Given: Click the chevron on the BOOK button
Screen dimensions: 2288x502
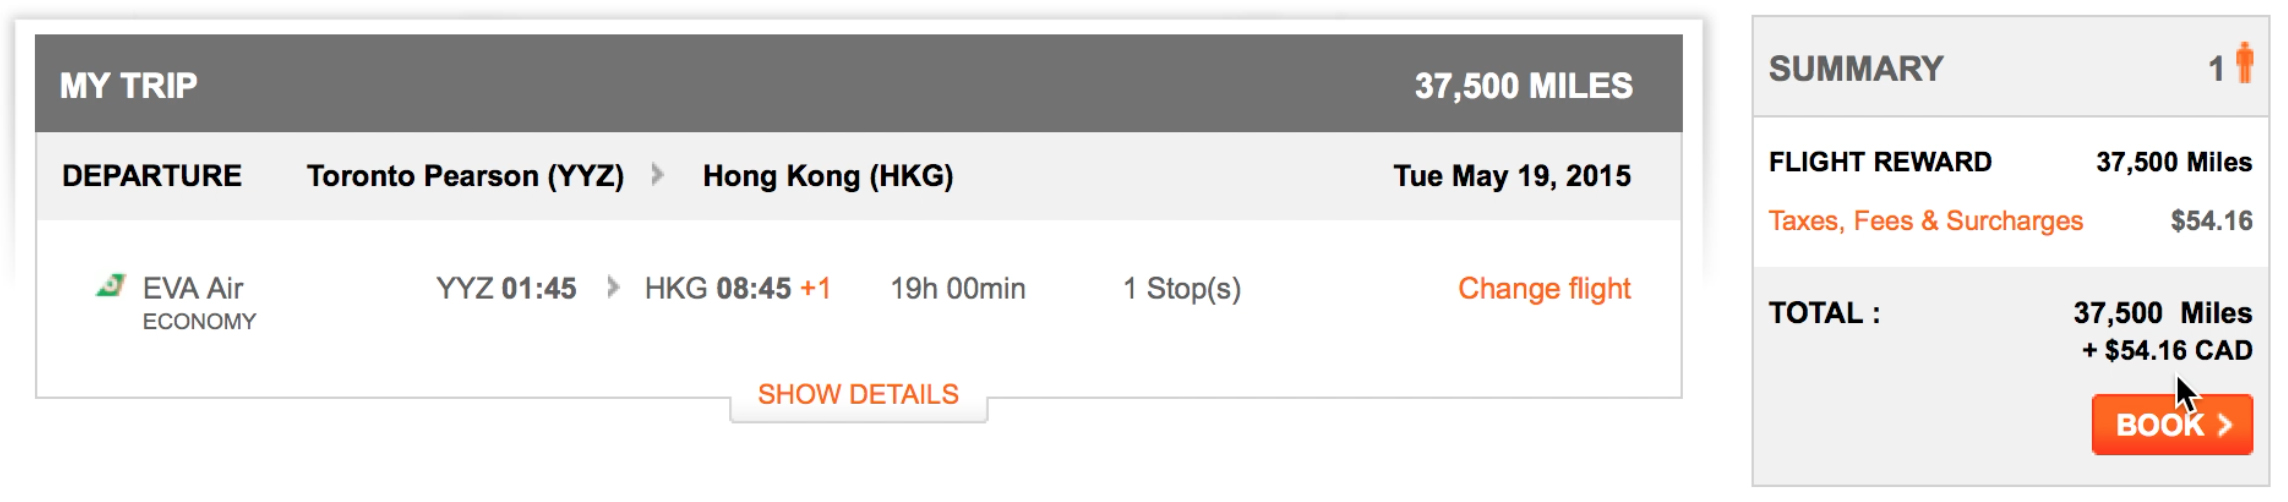Looking at the screenshot, I should point(2225,425).
